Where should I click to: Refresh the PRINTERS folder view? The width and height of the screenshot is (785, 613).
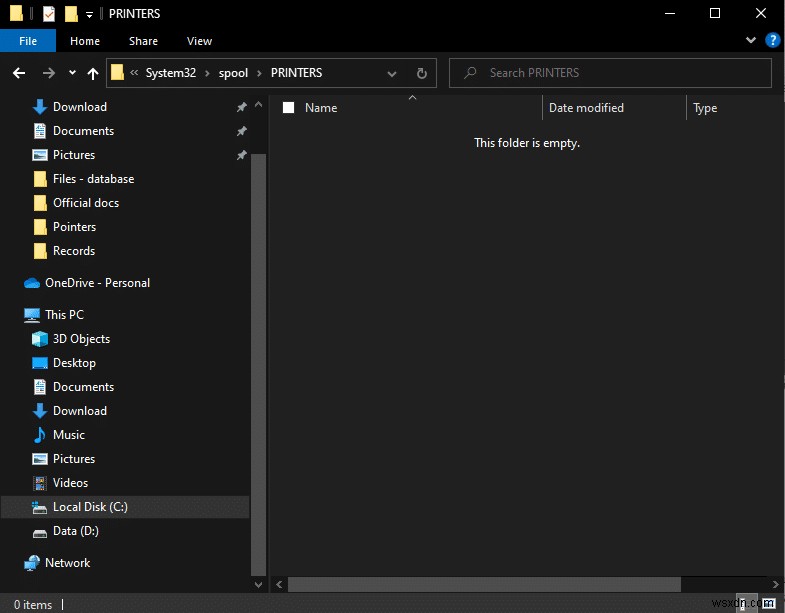click(421, 73)
